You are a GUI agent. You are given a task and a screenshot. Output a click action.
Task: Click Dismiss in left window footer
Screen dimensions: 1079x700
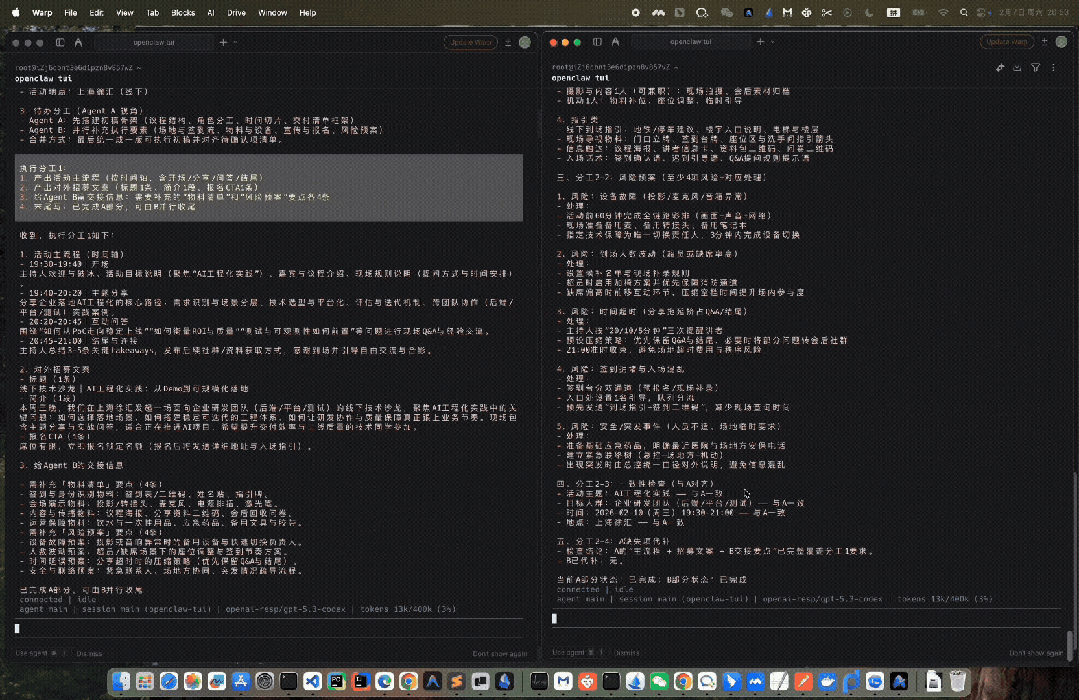point(89,653)
